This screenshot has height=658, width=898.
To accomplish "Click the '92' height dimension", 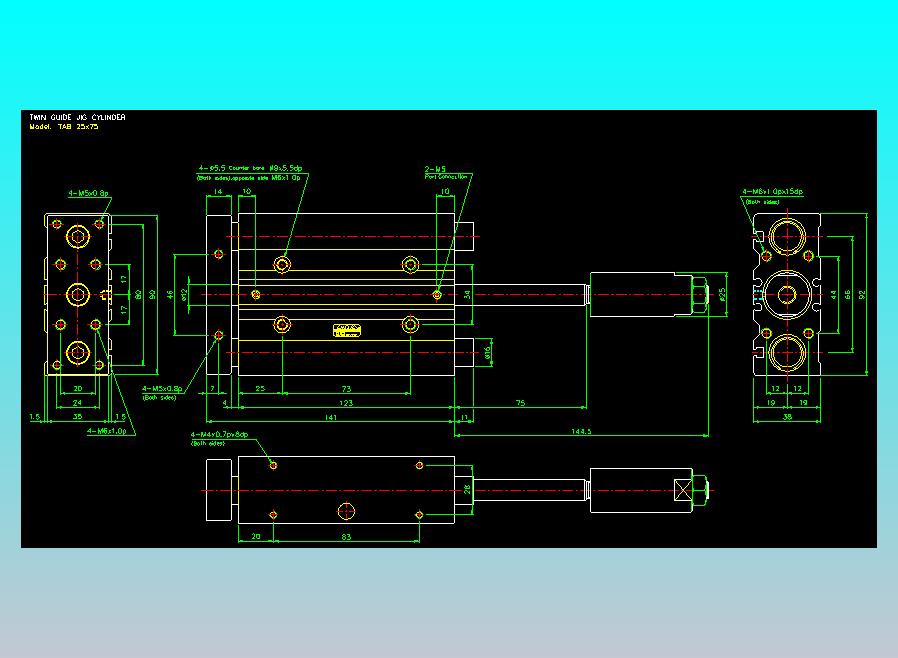I will coord(862,294).
